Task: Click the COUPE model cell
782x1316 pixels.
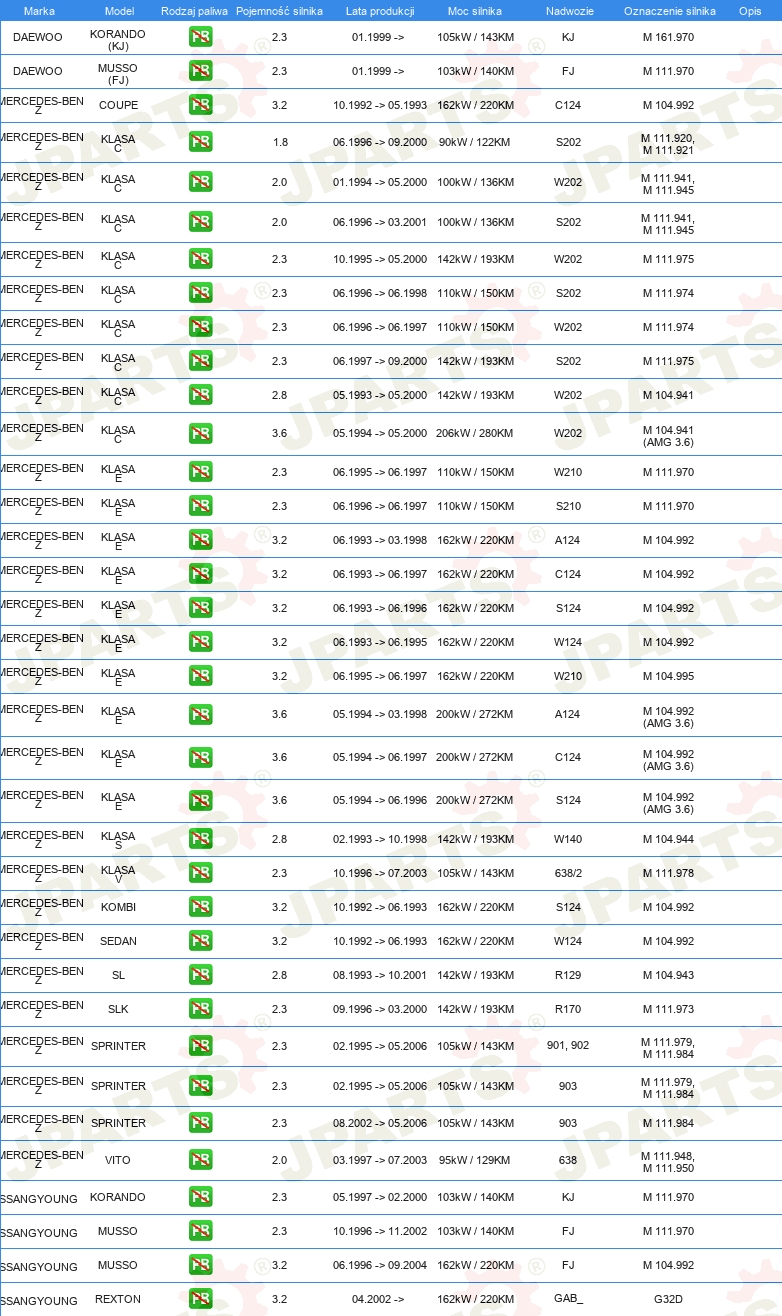Action: tap(118, 105)
